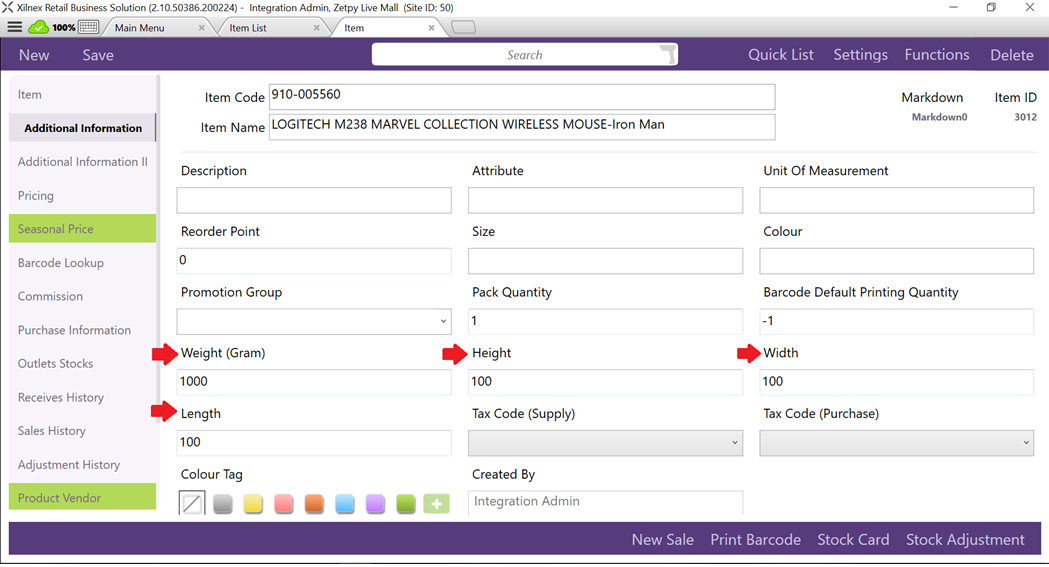The image size is (1049, 567).
Task: Select the green colour tag
Action: pos(405,503)
